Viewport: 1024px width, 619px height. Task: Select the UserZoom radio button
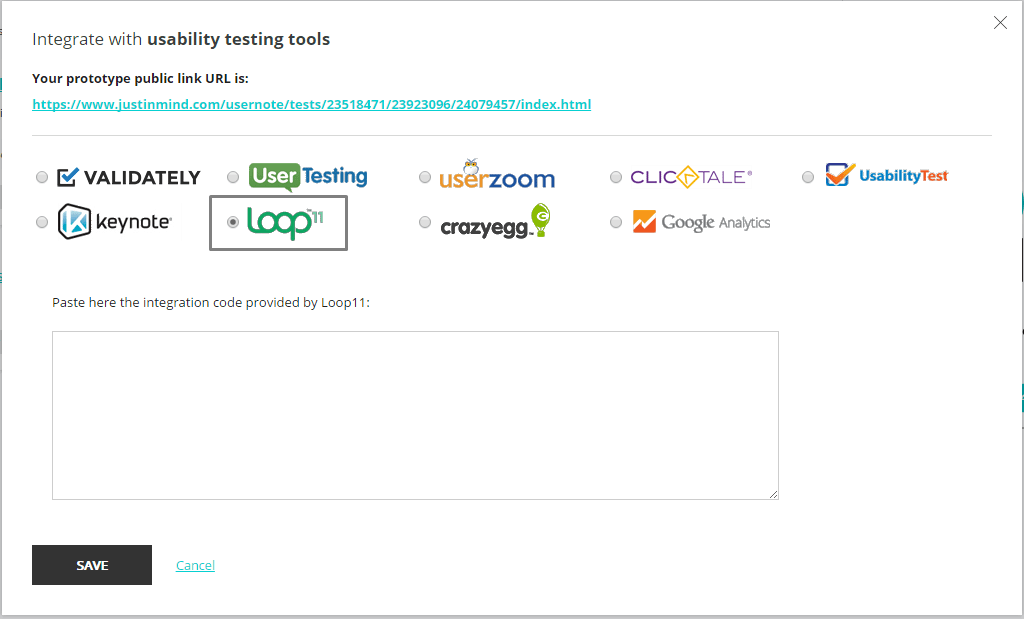(425, 177)
